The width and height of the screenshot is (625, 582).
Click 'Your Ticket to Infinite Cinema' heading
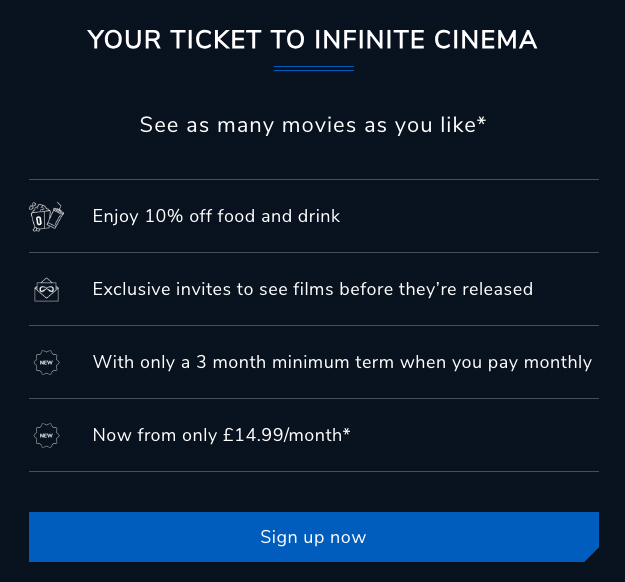[x=312, y=40]
